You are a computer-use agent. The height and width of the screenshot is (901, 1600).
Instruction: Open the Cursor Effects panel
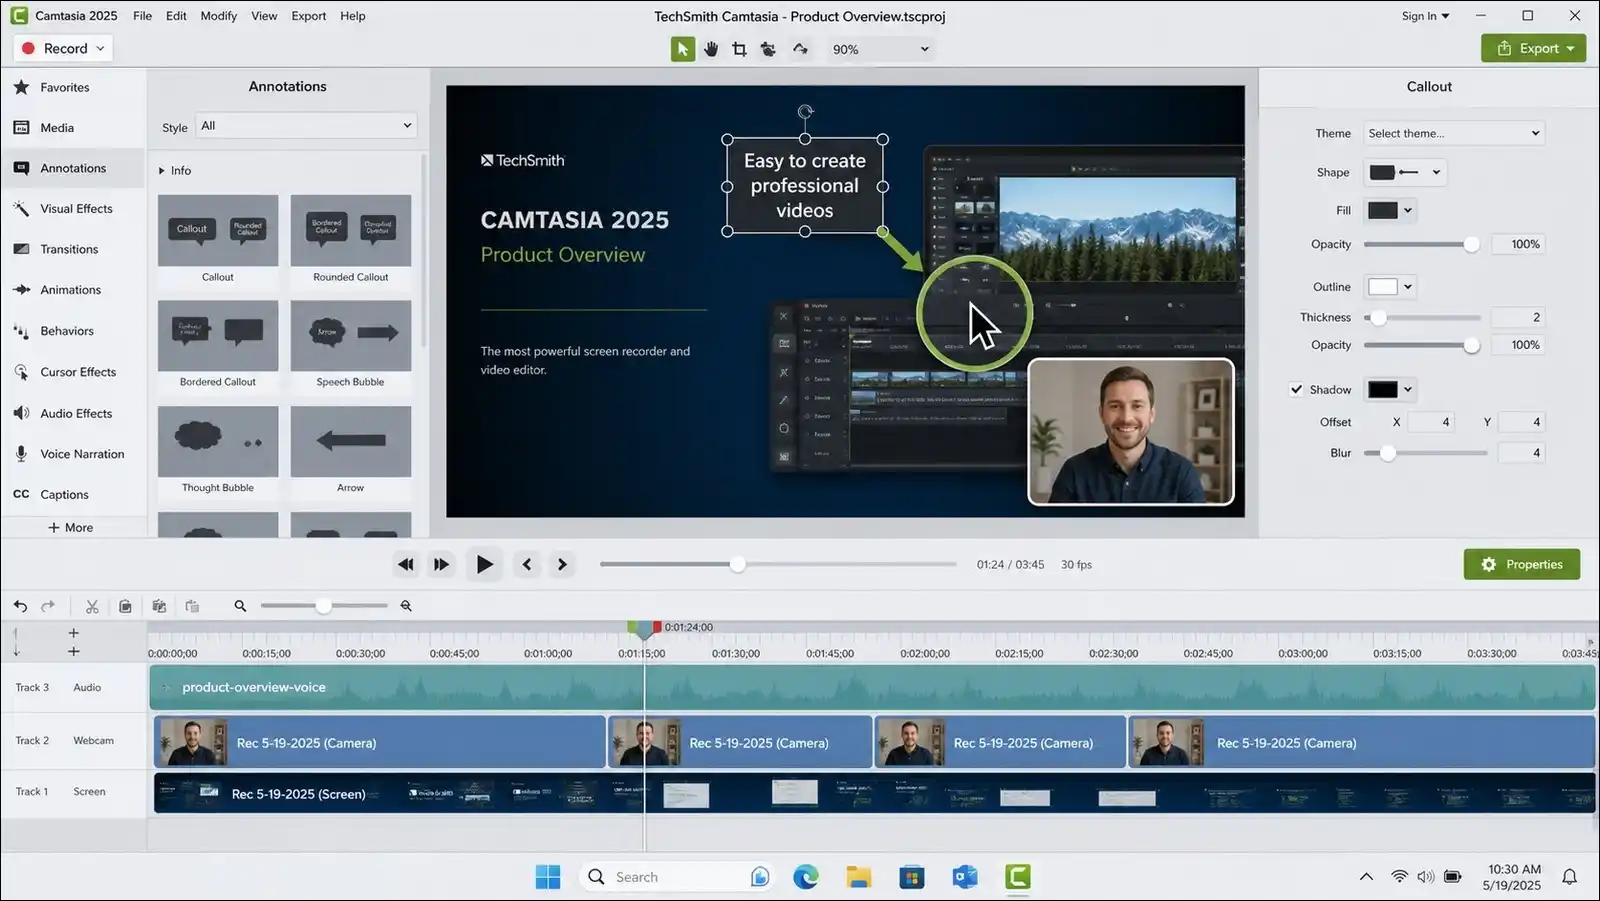click(x=73, y=372)
